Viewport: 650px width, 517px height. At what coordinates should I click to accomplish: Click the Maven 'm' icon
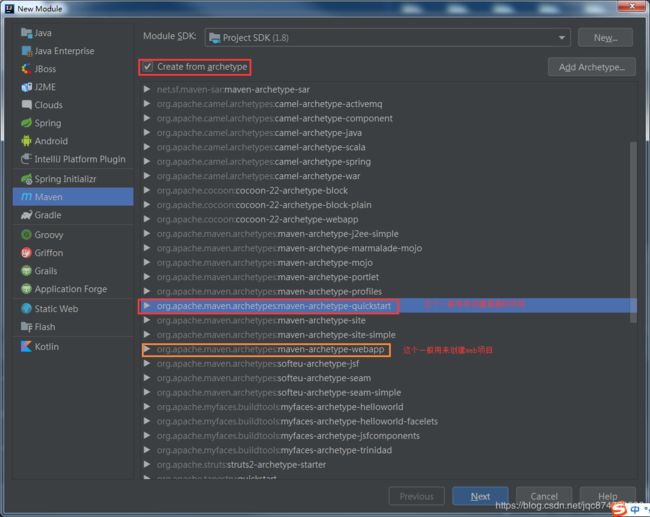(x=27, y=197)
